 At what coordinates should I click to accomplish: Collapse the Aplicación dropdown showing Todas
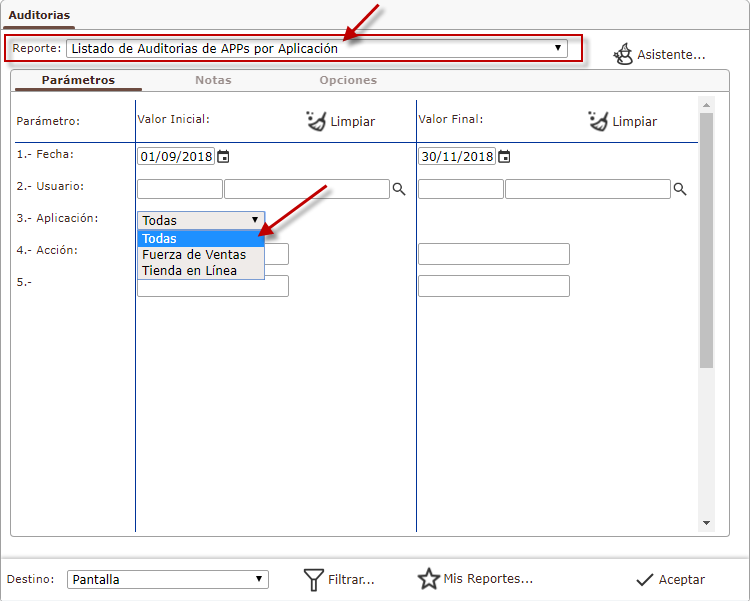click(201, 220)
